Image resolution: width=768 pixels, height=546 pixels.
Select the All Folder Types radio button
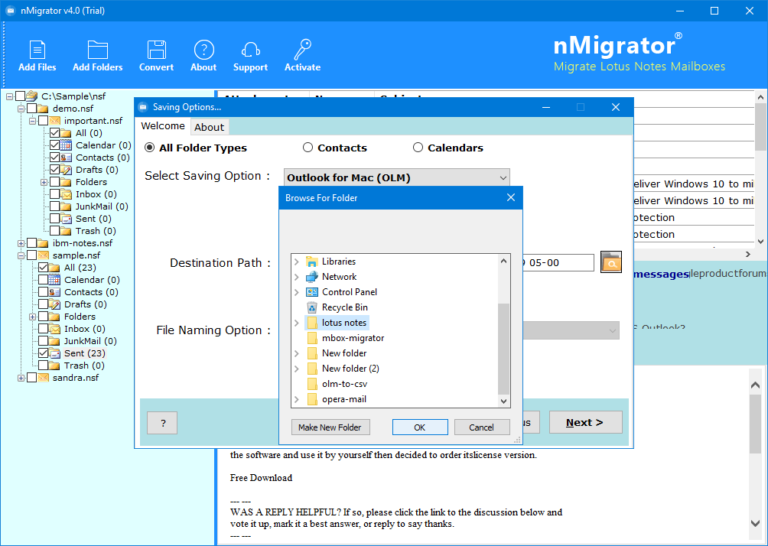[x=151, y=148]
